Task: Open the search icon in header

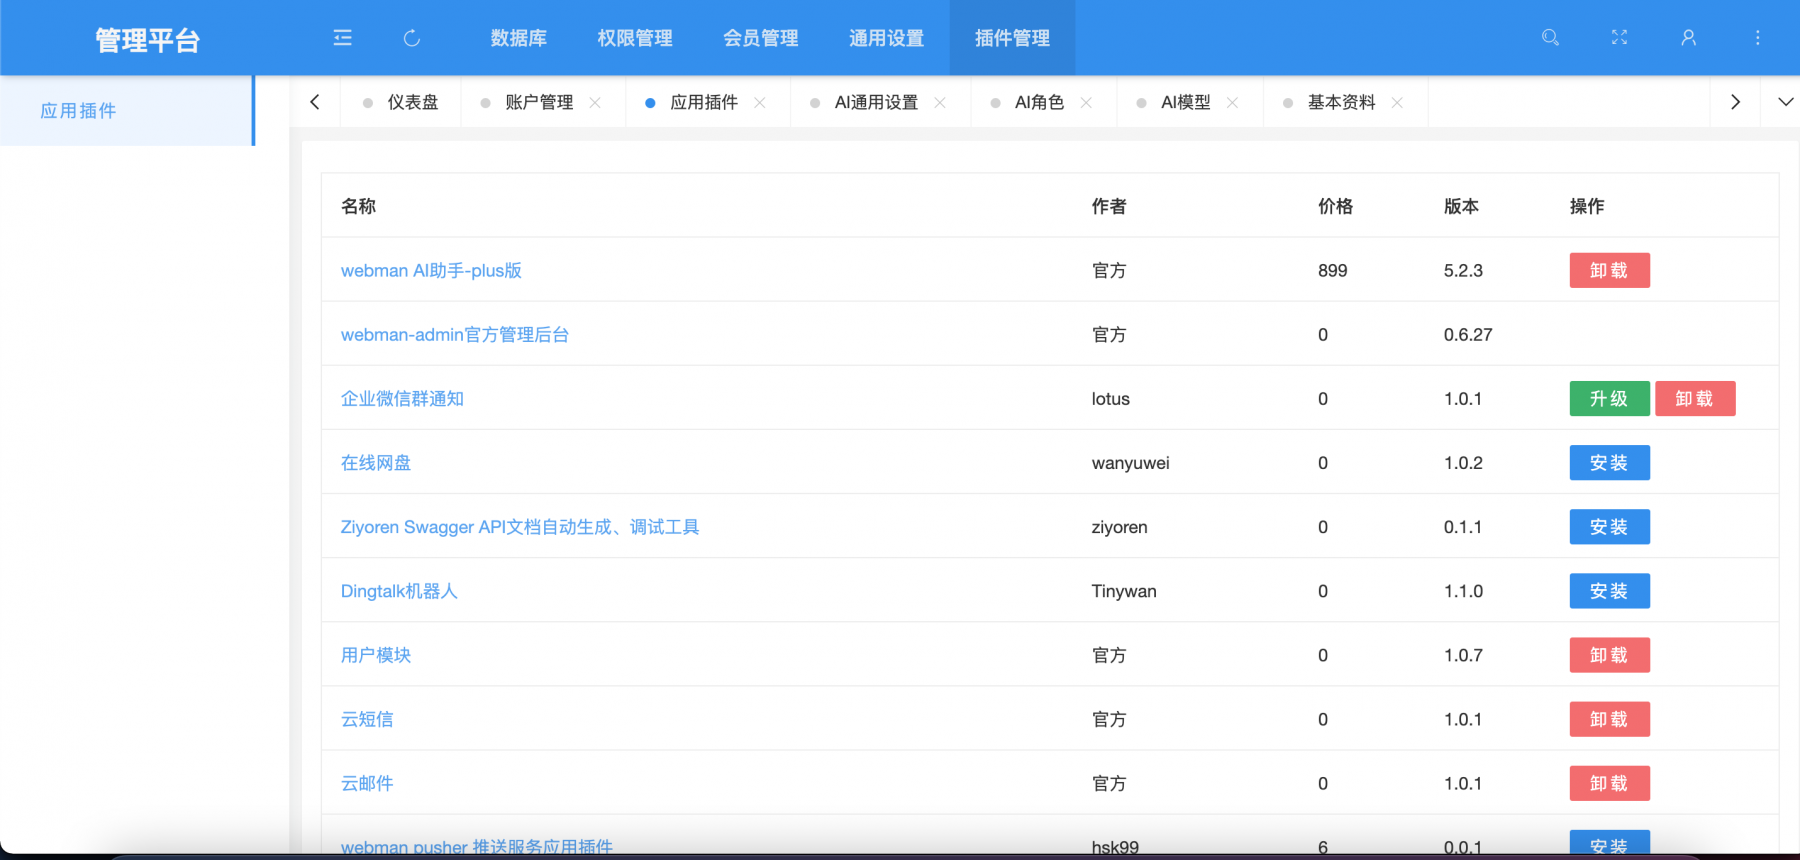Action: (1550, 37)
